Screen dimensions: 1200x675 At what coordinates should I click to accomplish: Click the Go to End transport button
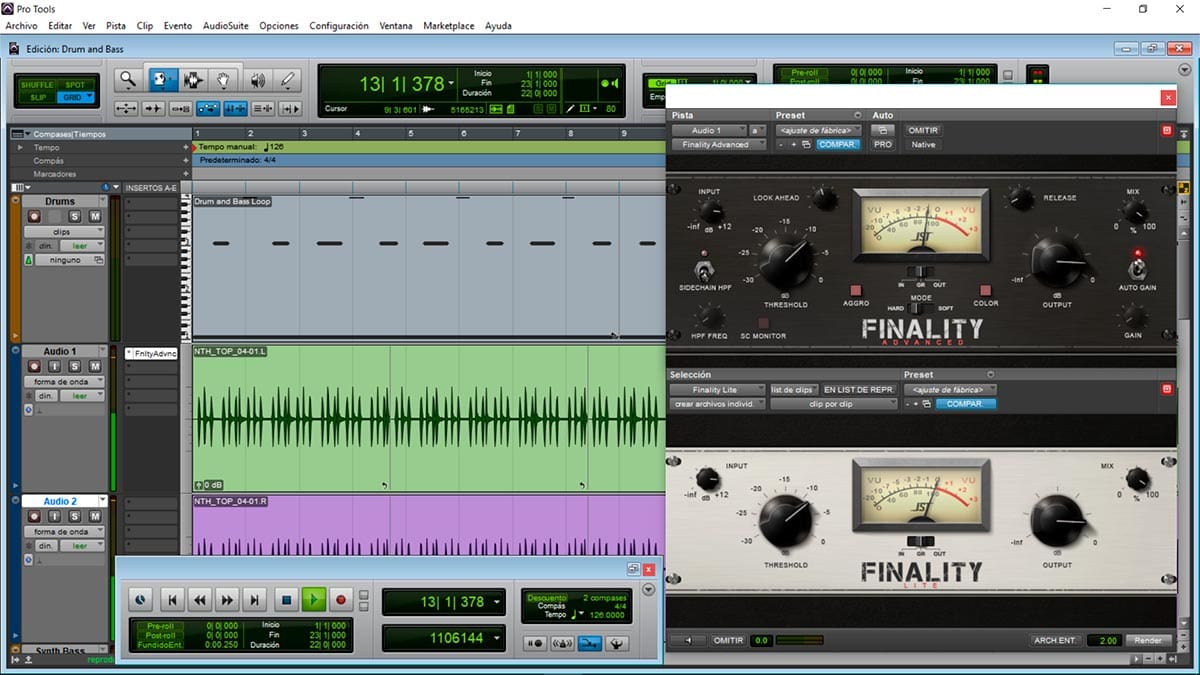click(x=256, y=600)
